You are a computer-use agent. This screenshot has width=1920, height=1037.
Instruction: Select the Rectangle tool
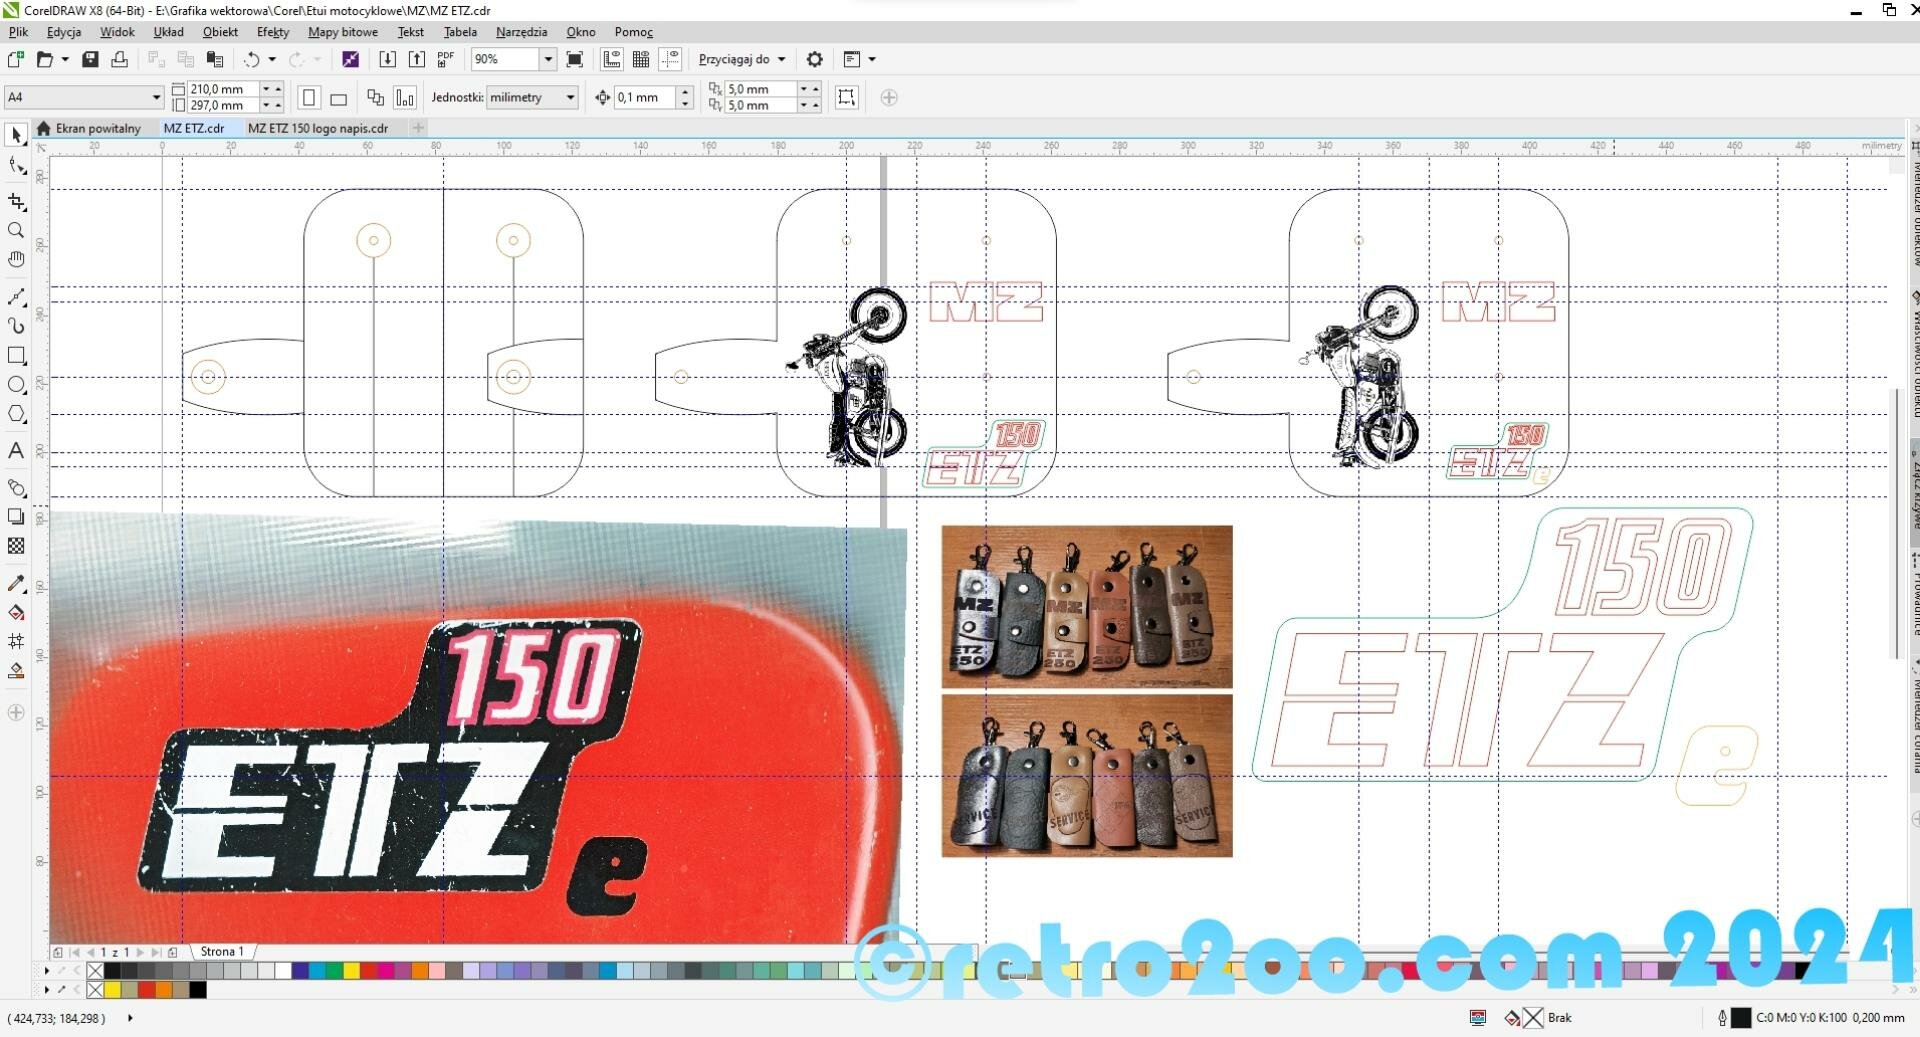[x=16, y=356]
